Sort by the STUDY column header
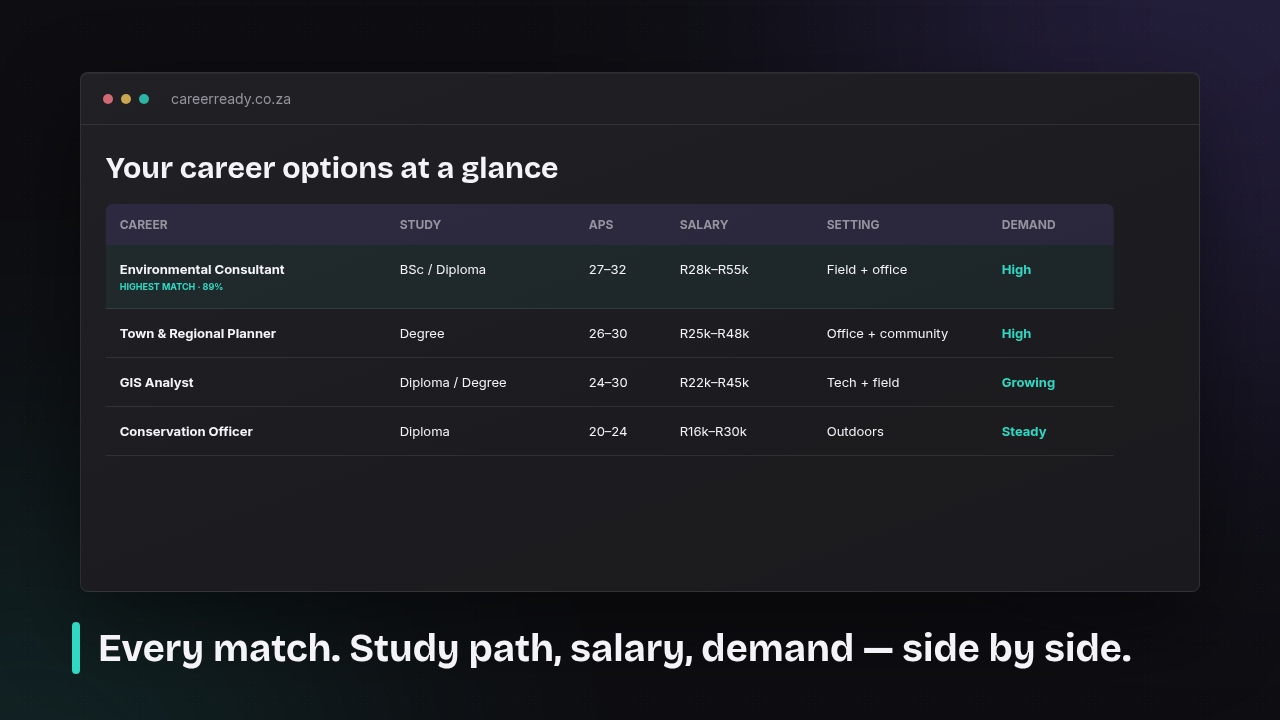1280x720 pixels. [420, 225]
